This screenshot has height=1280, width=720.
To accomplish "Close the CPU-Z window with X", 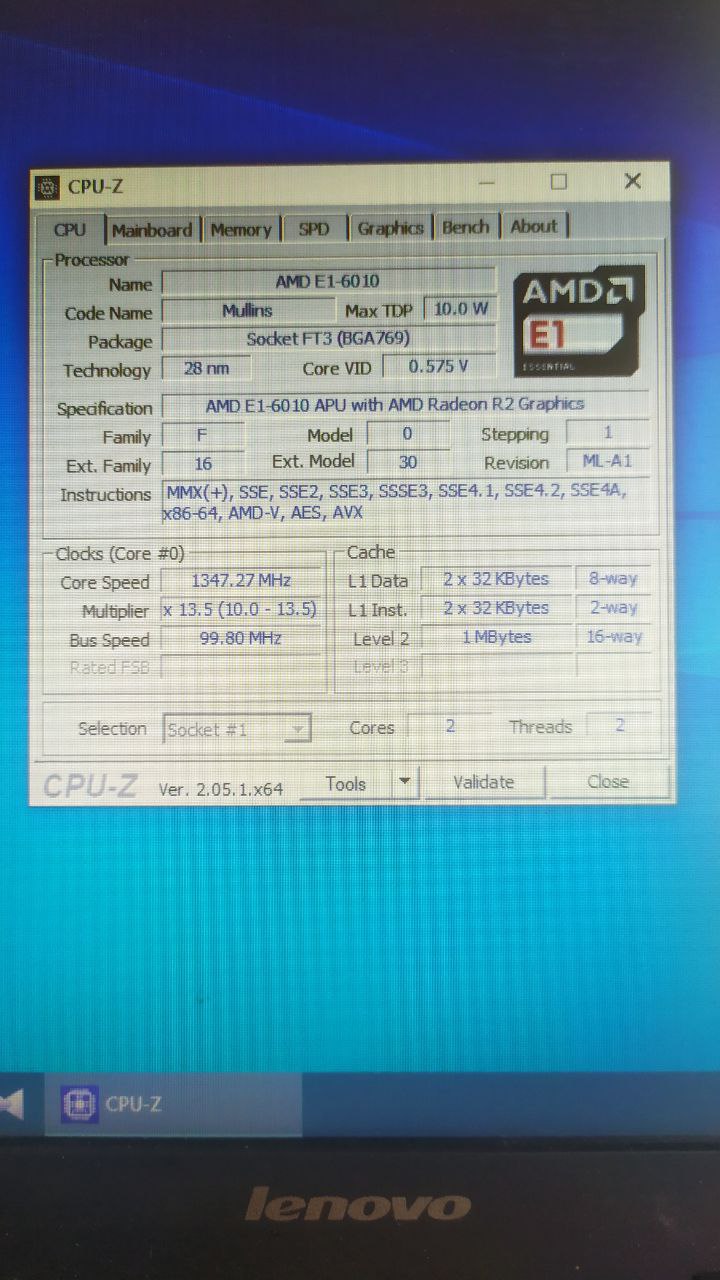I will [x=632, y=180].
